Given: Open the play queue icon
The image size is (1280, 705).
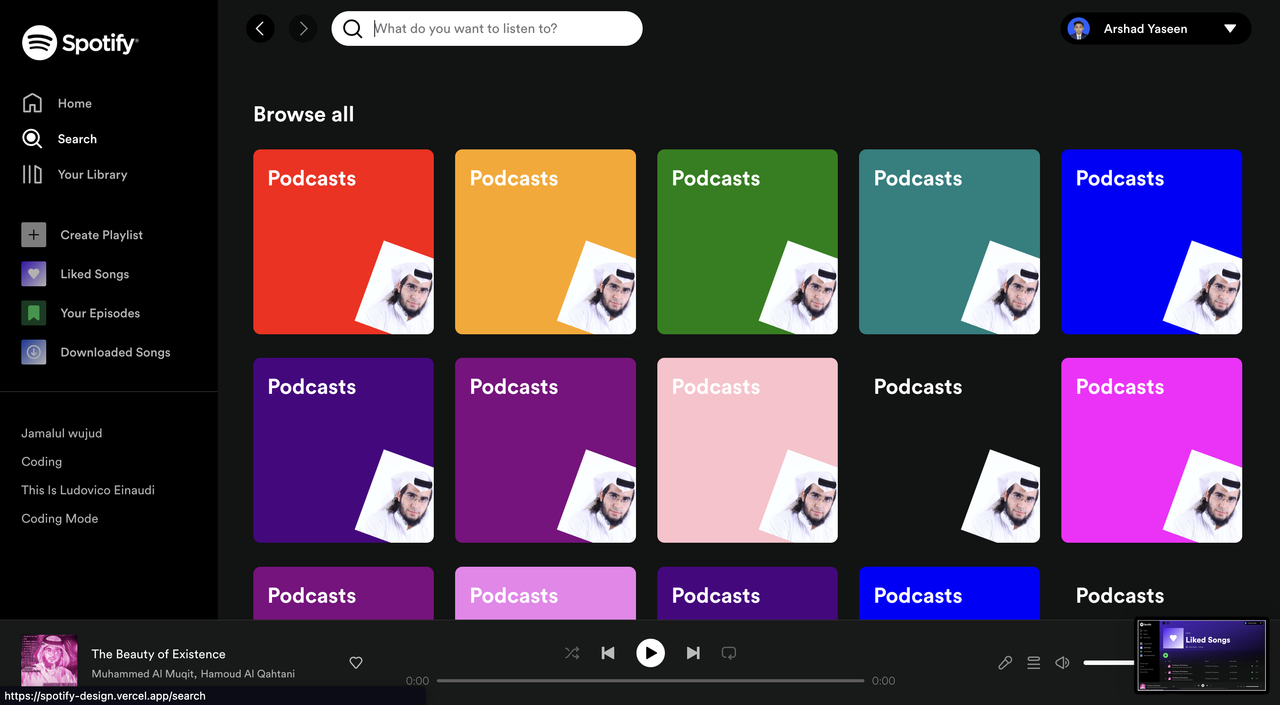Looking at the screenshot, I should click(1034, 662).
